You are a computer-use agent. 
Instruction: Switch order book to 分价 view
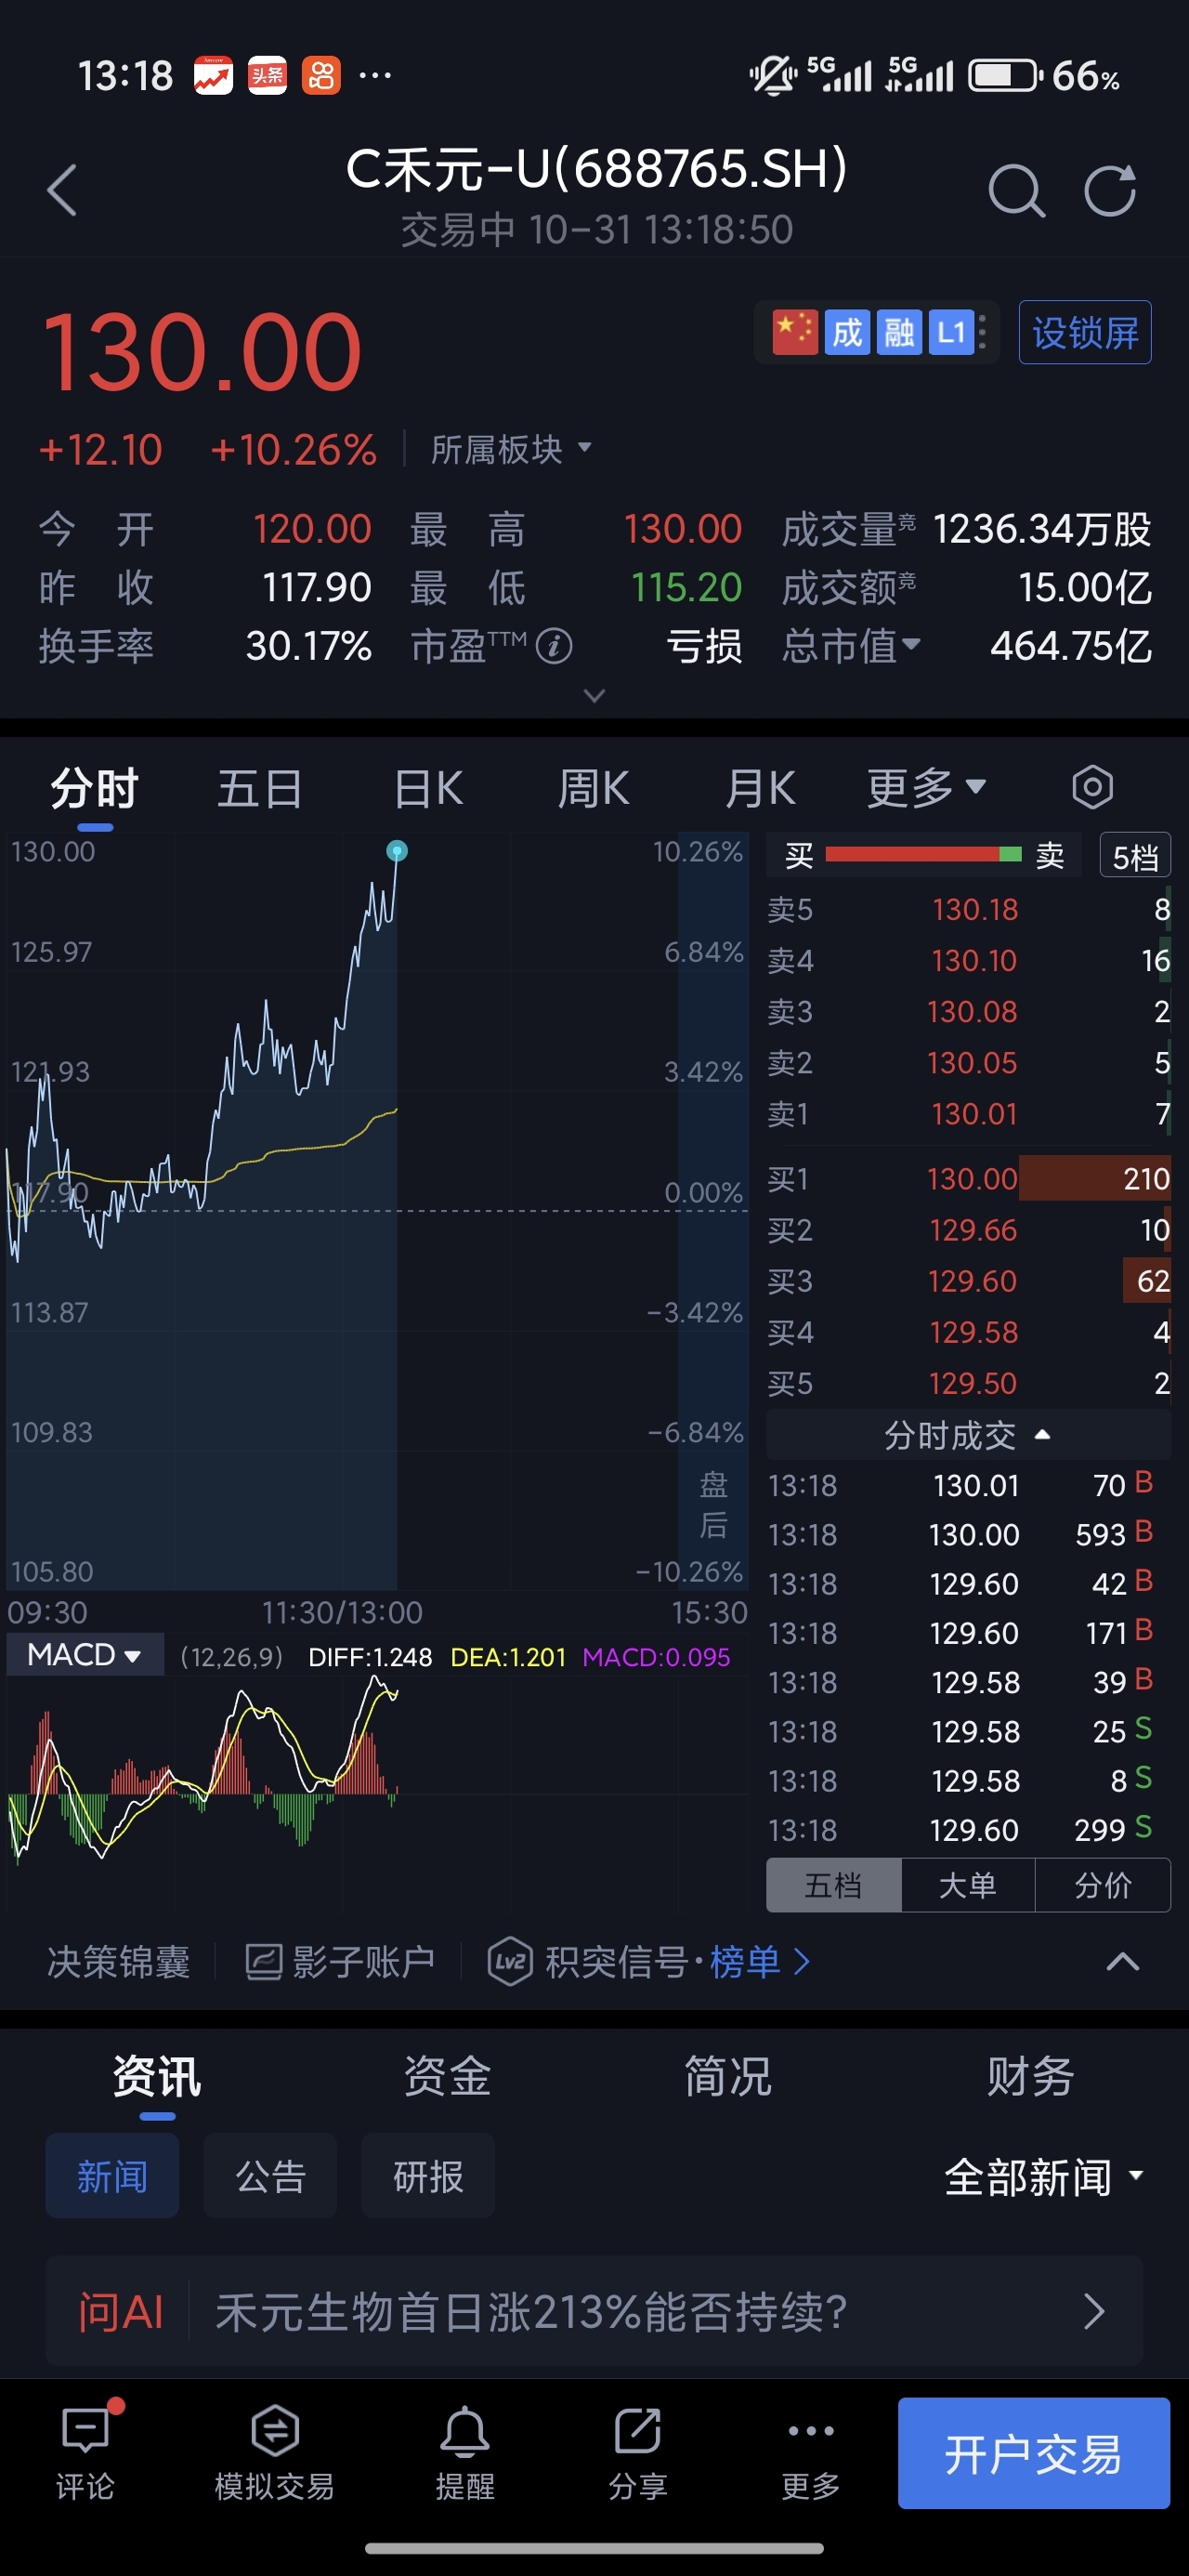(x=1103, y=1885)
